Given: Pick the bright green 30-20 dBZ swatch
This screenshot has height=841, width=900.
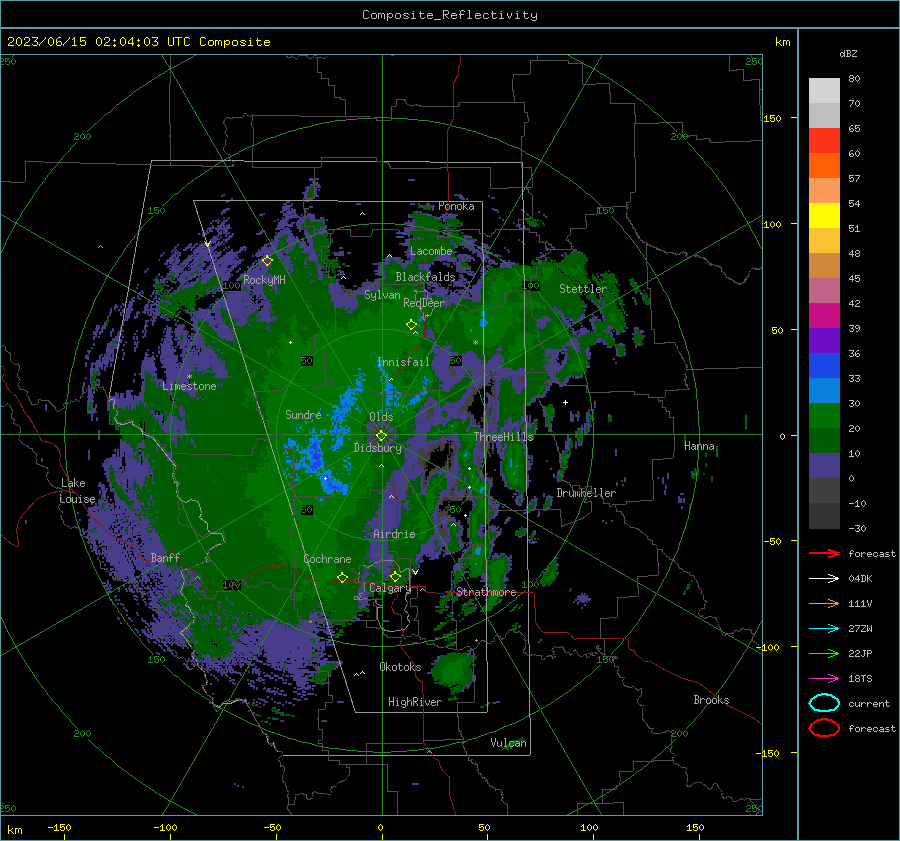Looking at the screenshot, I should (824, 416).
